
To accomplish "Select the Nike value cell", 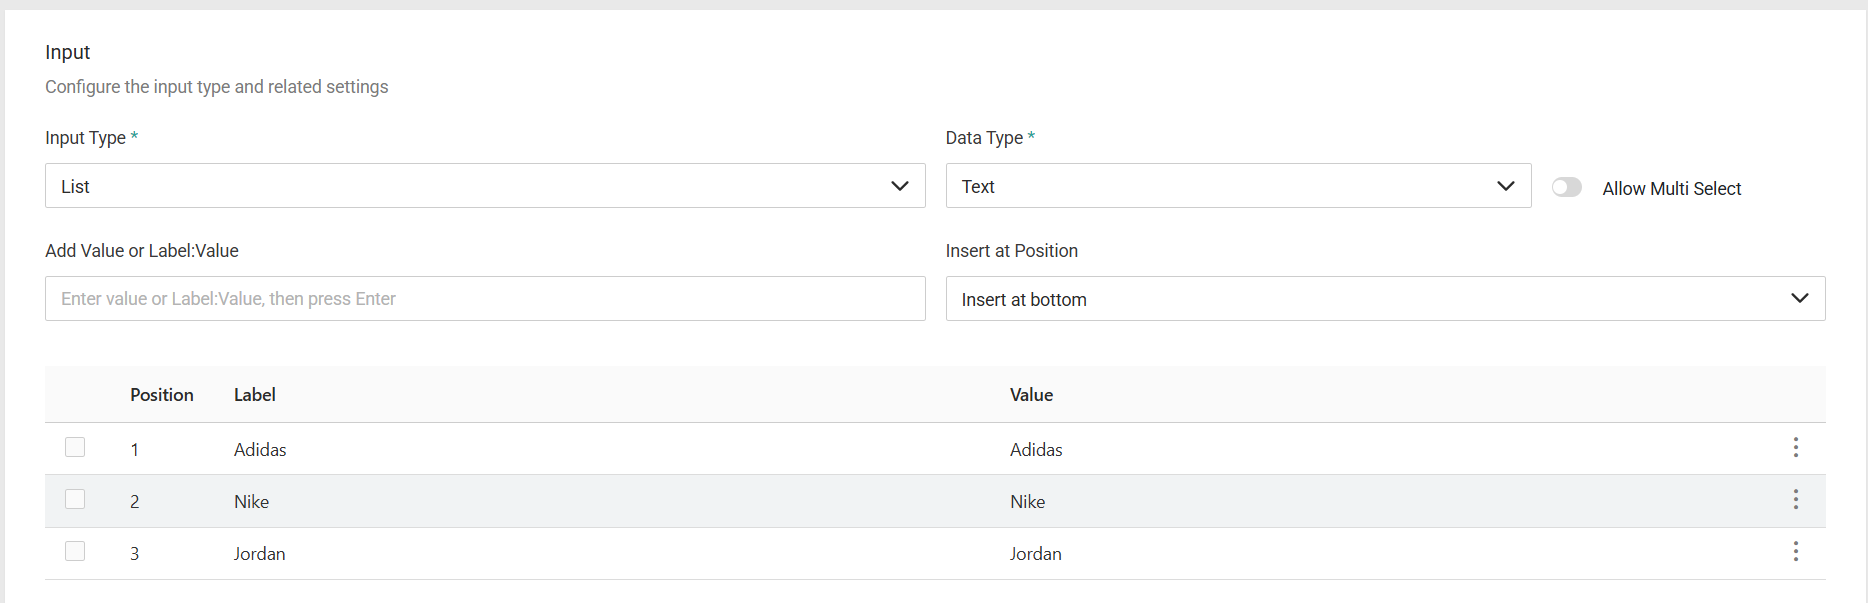I will (1027, 502).
